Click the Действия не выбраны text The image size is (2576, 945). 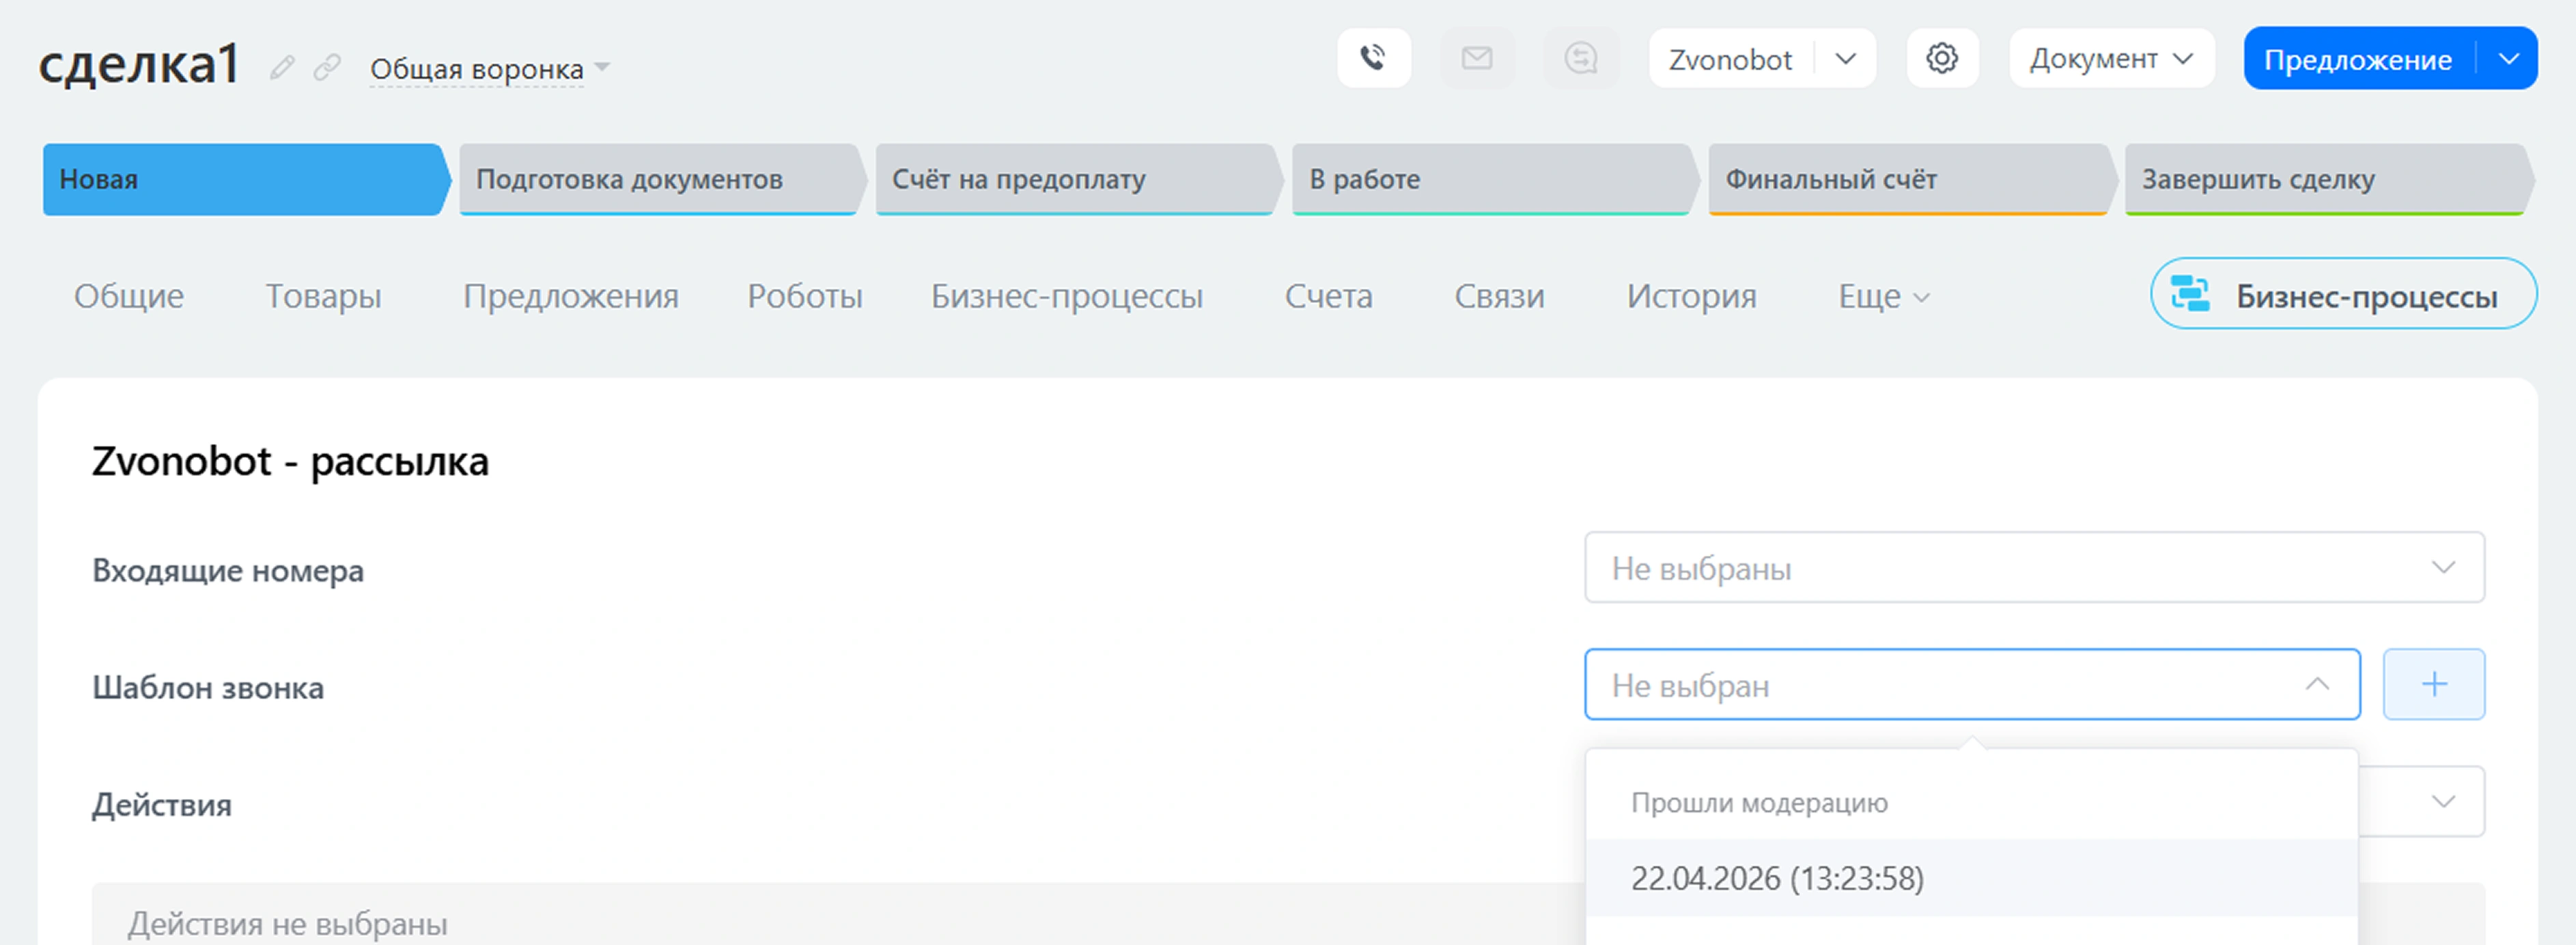(288, 923)
